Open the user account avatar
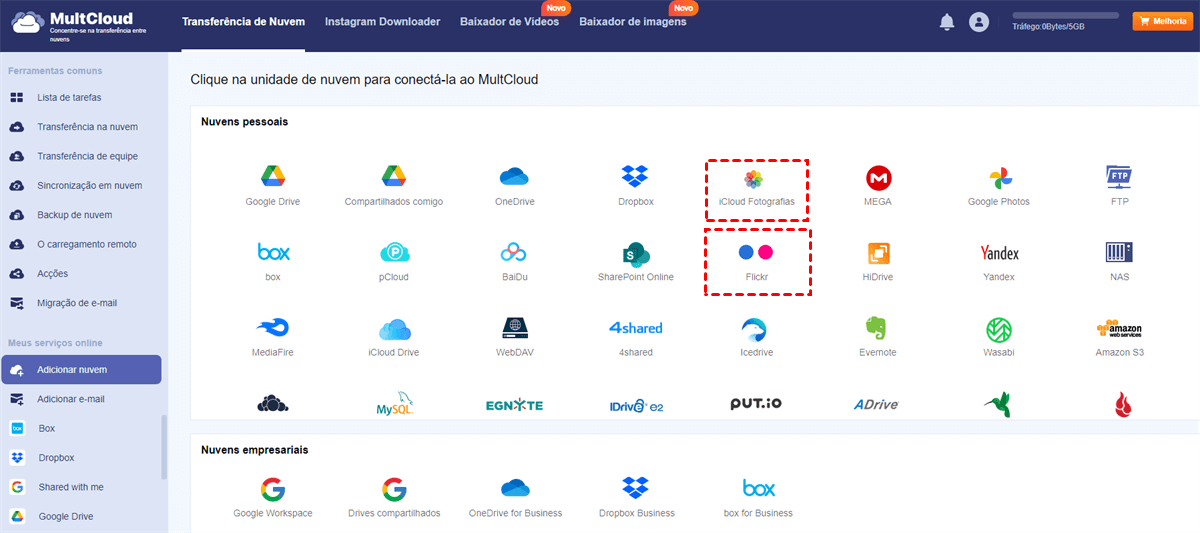The width and height of the screenshot is (1200, 533). pyautogui.click(x=979, y=22)
